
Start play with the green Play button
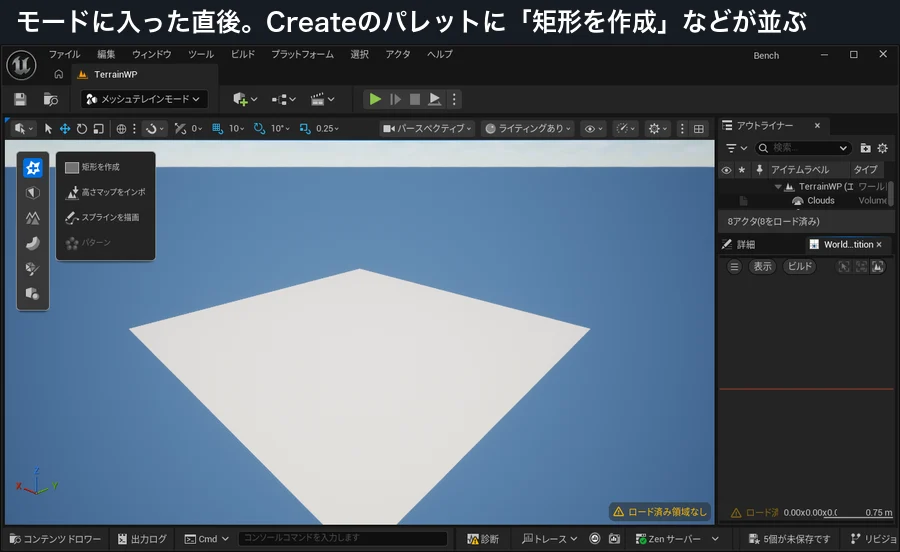375,99
